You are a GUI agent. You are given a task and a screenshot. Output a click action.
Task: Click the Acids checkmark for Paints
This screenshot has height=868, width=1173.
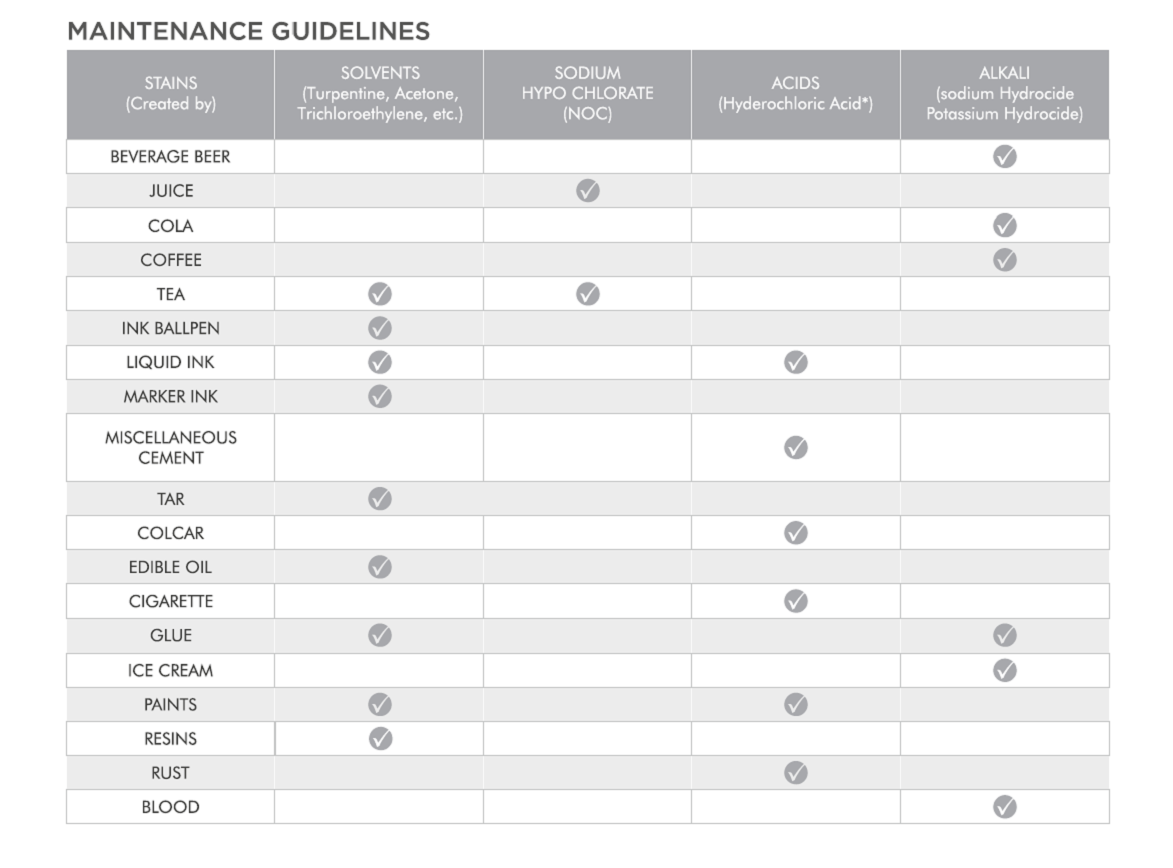[x=795, y=704]
